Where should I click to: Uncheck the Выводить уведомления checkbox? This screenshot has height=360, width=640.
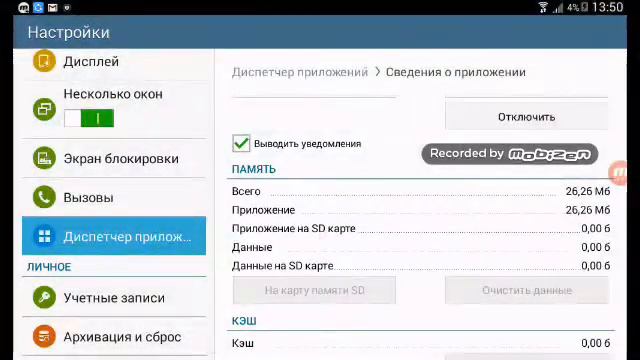pos(241,143)
